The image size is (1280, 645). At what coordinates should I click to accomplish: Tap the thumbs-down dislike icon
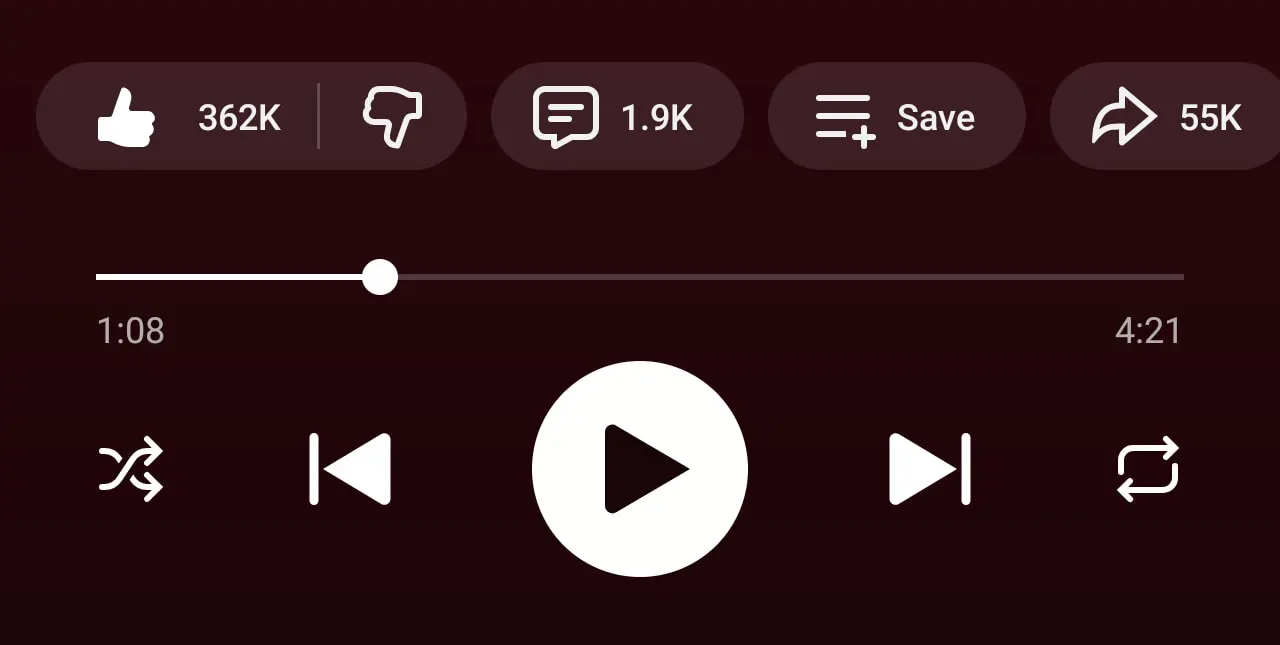point(392,117)
